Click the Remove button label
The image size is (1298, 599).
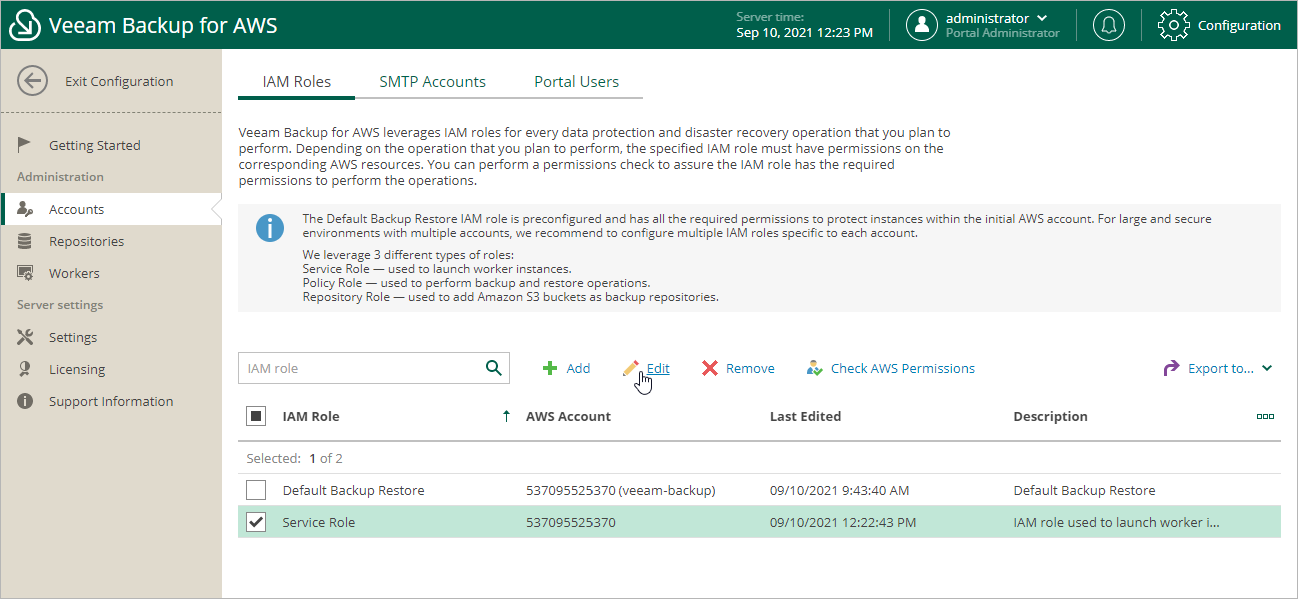click(750, 368)
